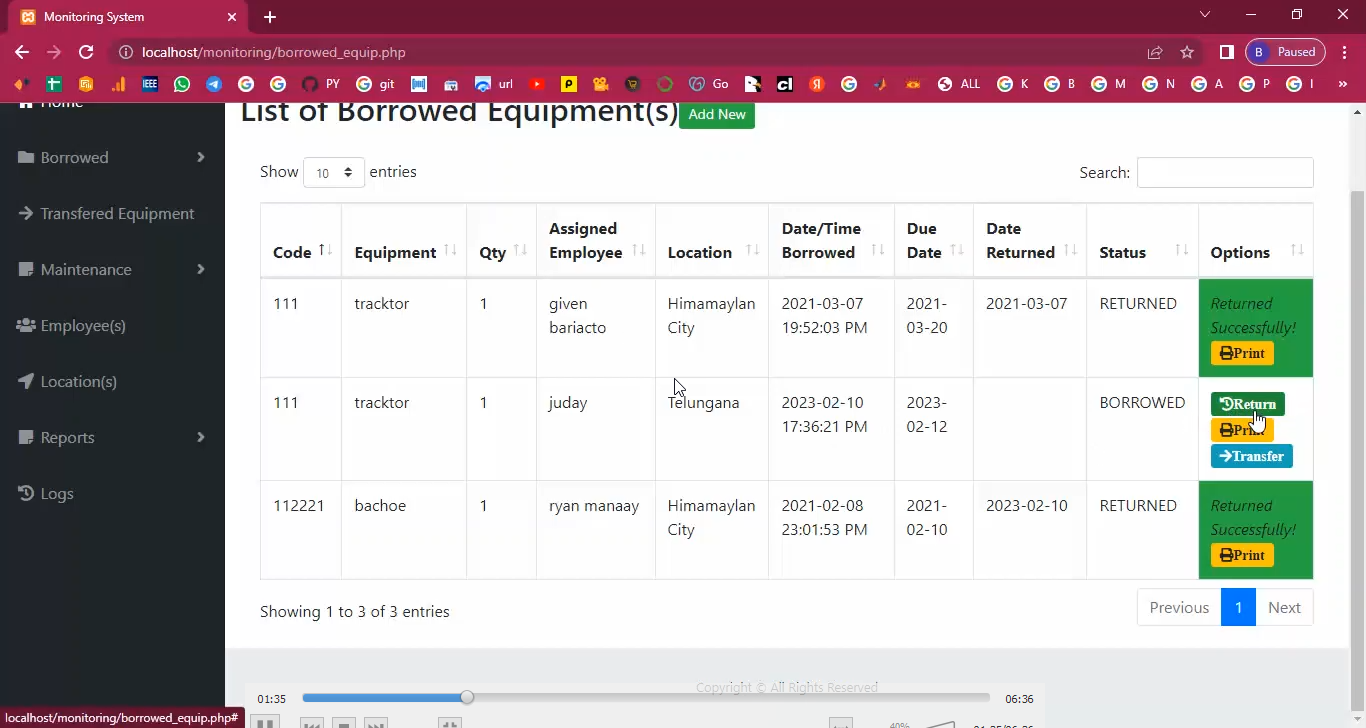Sort the table by Code column
This screenshot has width=1366, height=728.
pyautogui.click(x=301, y=252)
